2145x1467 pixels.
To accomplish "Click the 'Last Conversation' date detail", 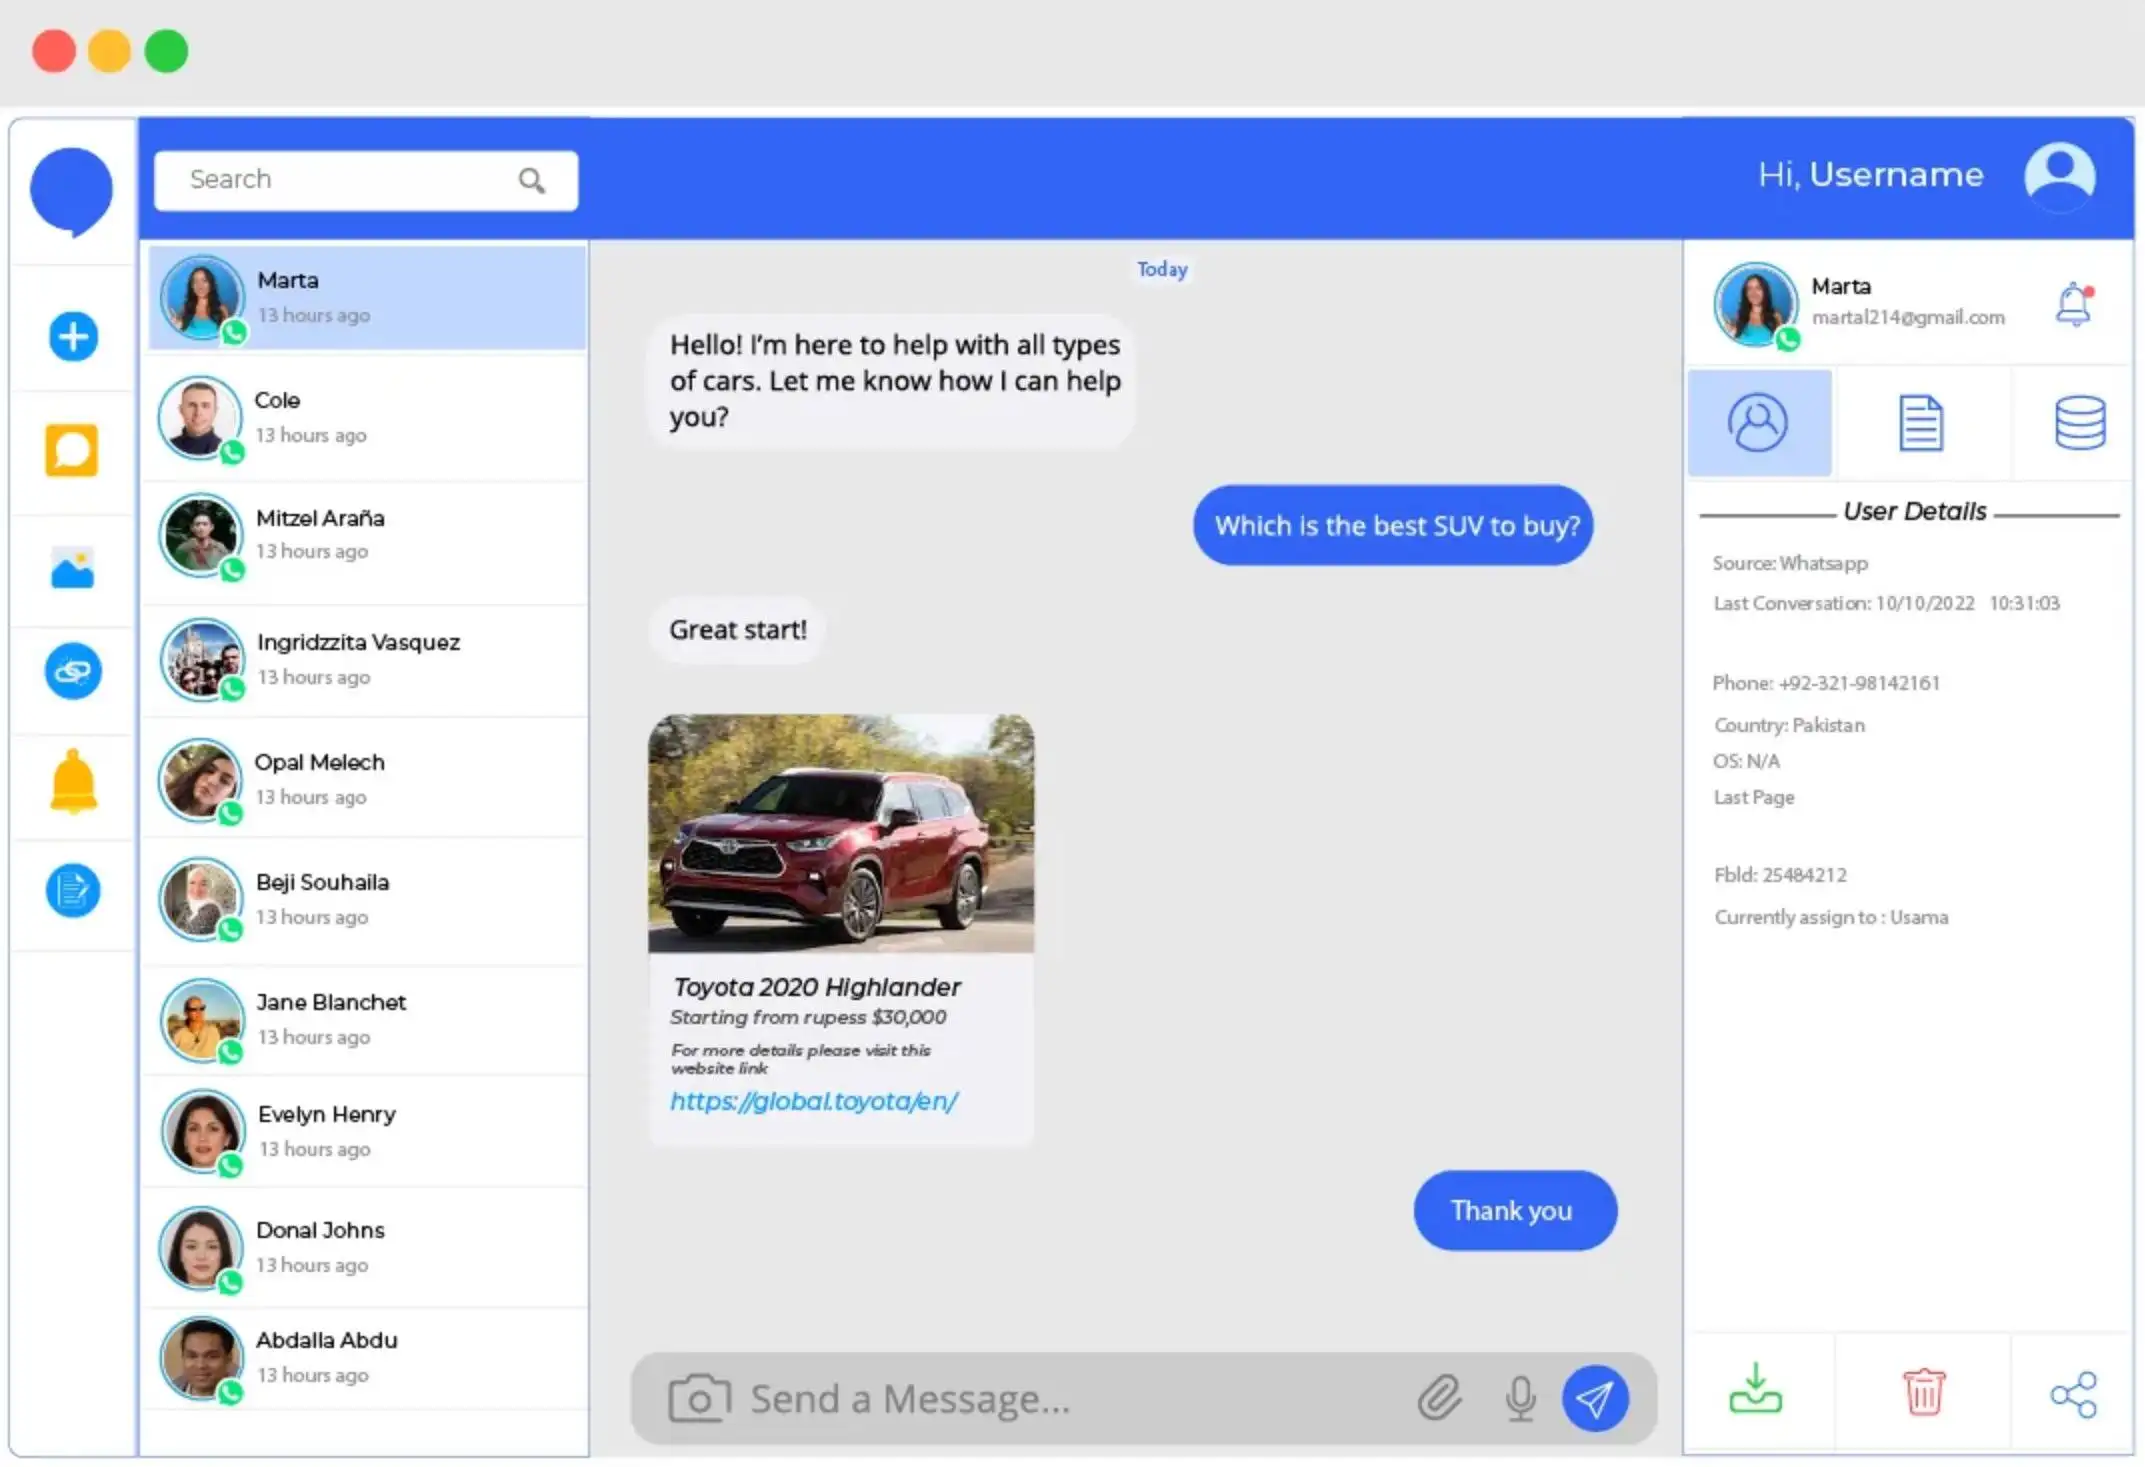I will (1886, 603).
